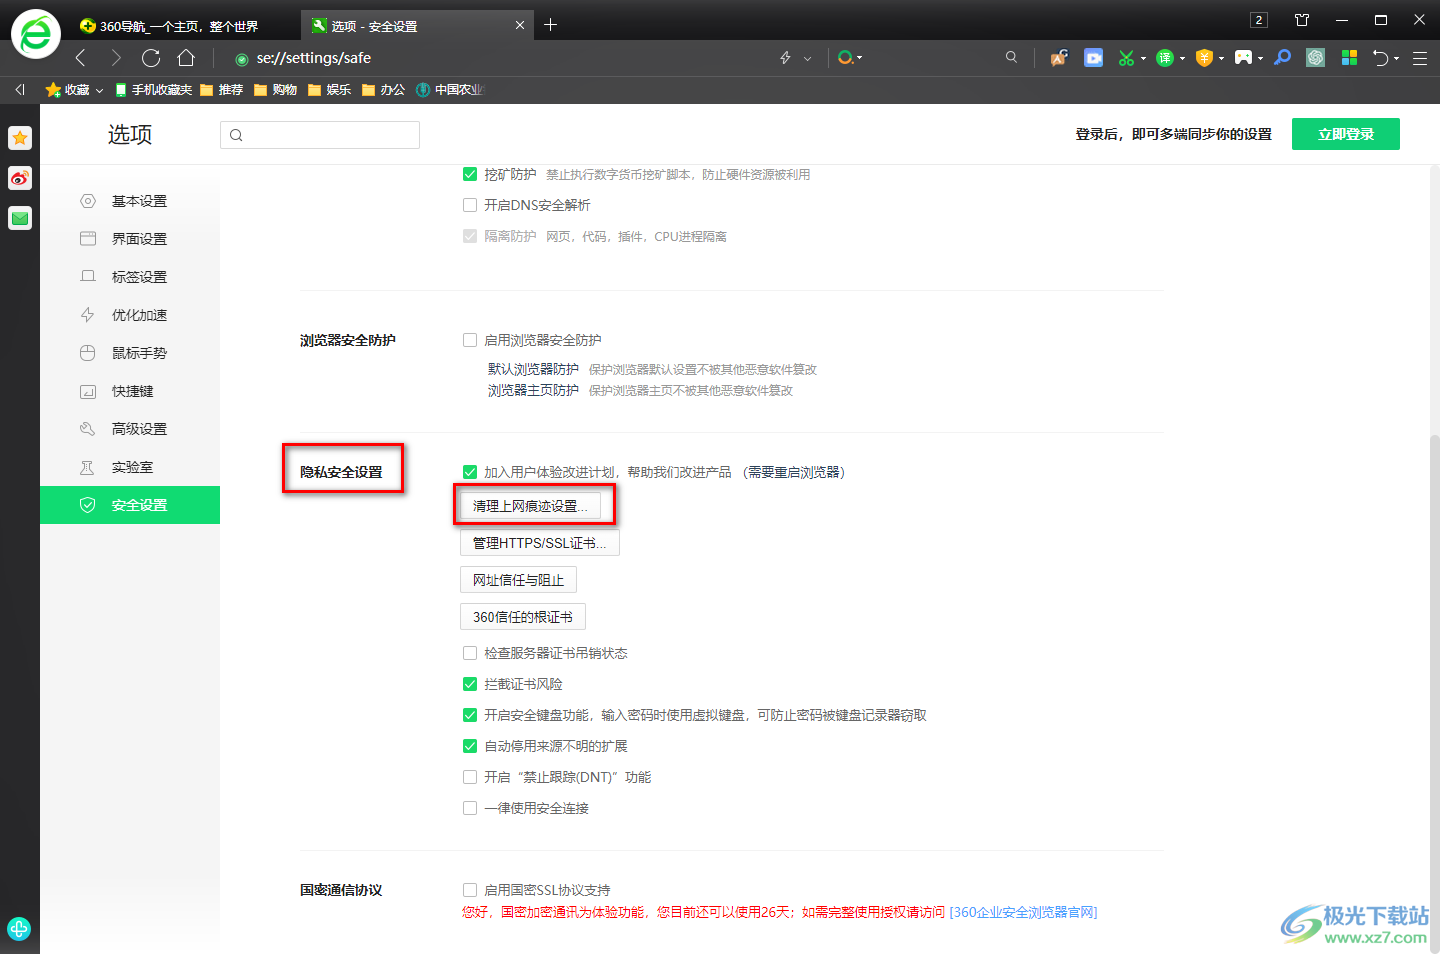
Task: Click the undo closed tab icon
Action: pos(1381,58)
